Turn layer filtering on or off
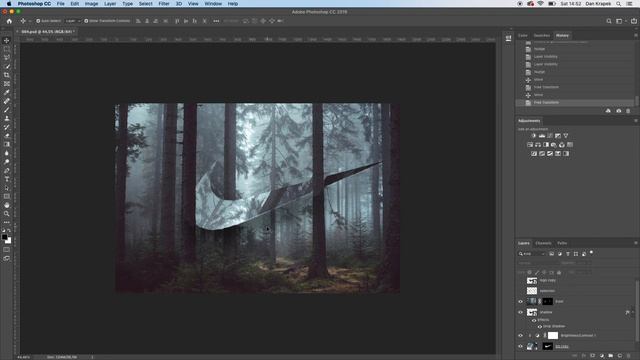Screen dimensions: 640x360 tap(591, 253)
